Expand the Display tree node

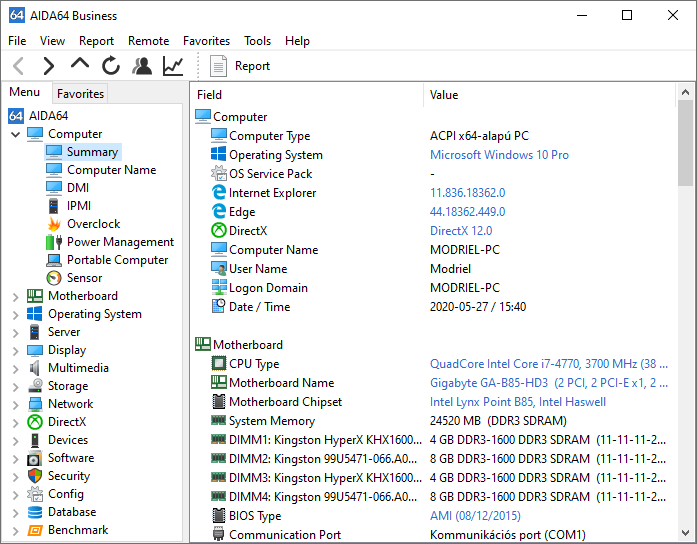[16, 351]
